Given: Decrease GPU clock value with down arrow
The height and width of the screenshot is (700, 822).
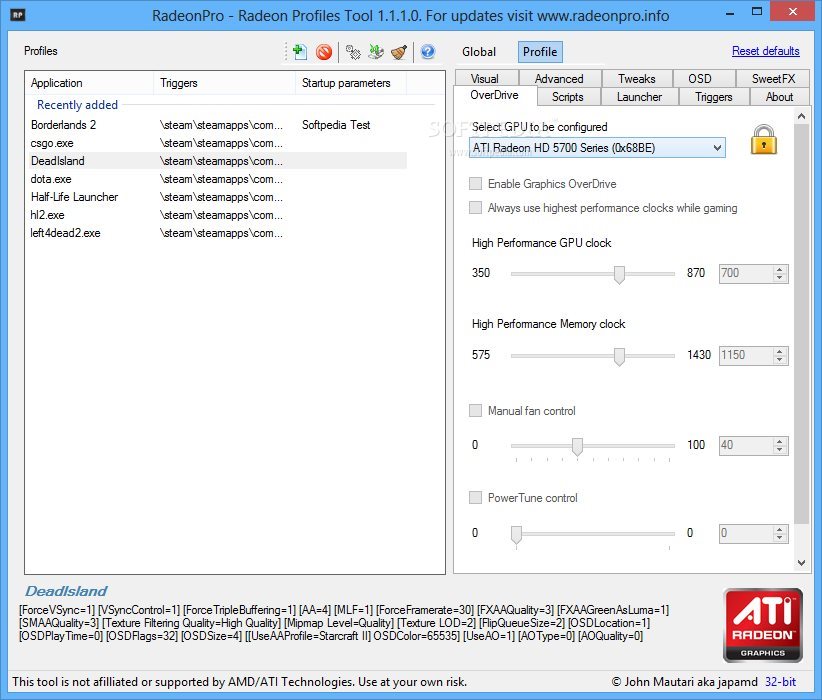Looking at the screenshot, I should 780,277.
